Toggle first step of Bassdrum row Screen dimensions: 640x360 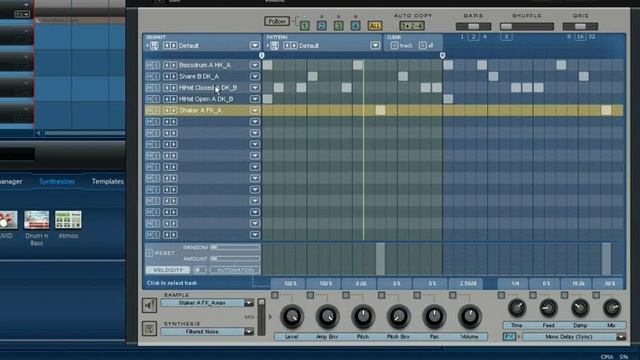(267, 65)
